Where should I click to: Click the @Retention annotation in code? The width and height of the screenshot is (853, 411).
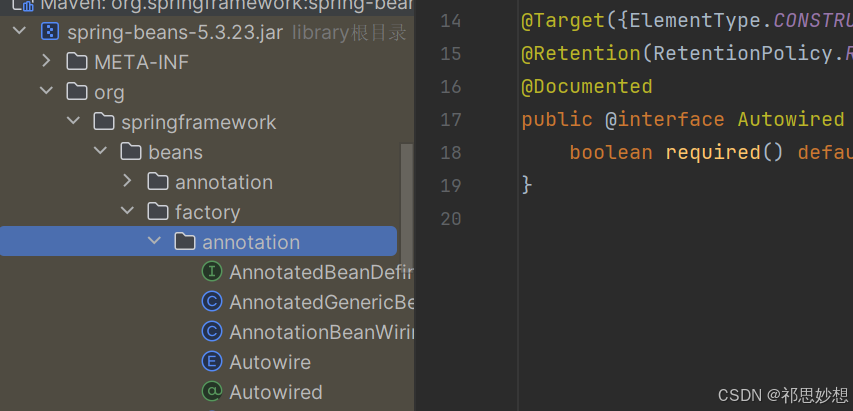tap(581, 53)
